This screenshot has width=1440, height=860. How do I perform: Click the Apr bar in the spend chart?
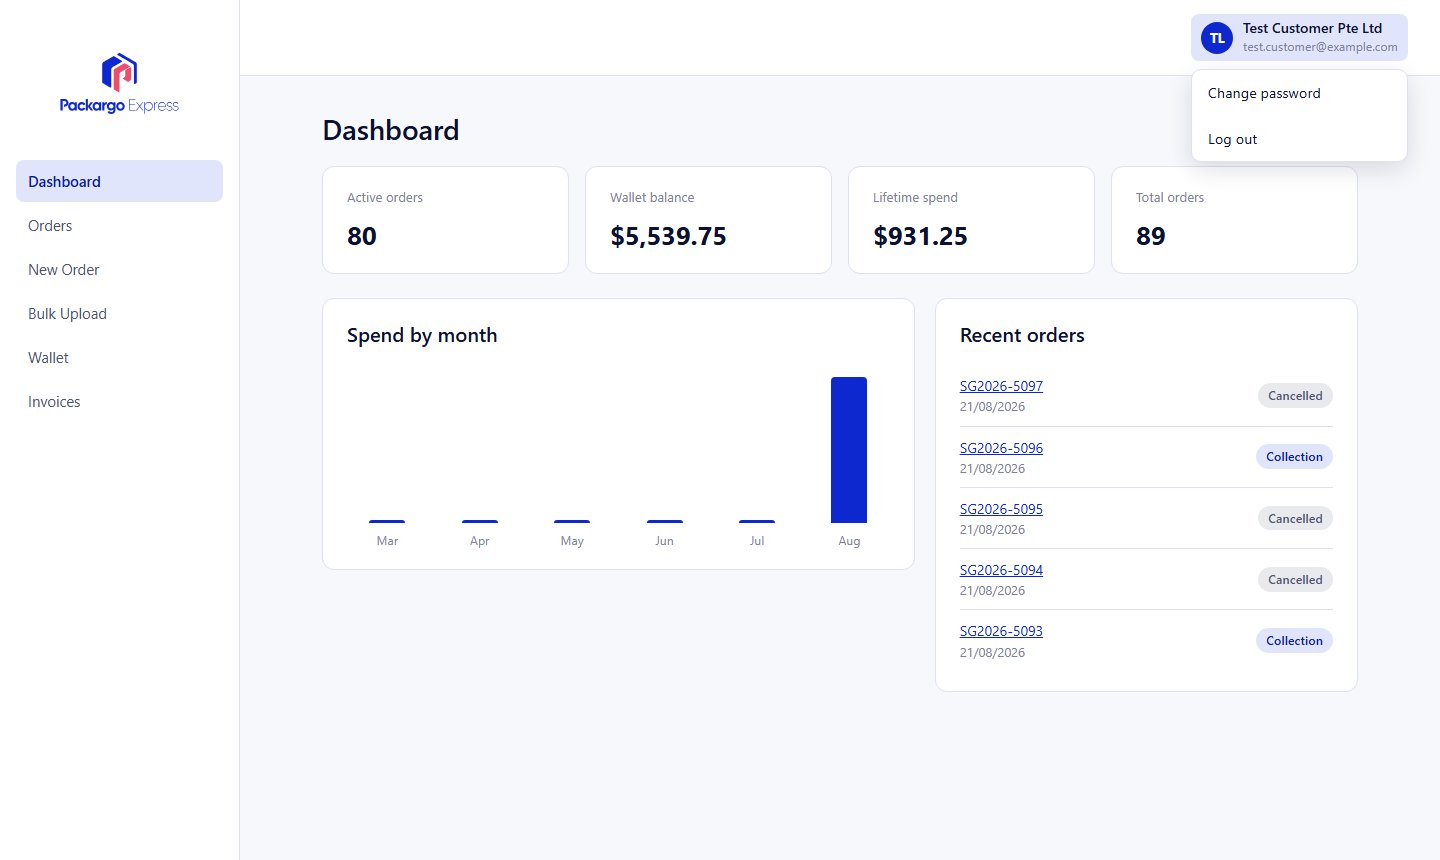tap(480, 521)
